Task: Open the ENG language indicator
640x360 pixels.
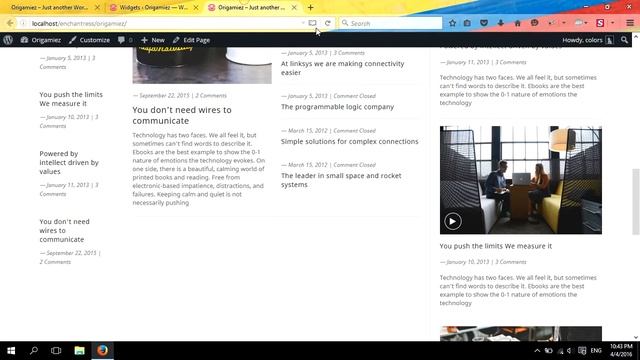Action: coord(596,351)
